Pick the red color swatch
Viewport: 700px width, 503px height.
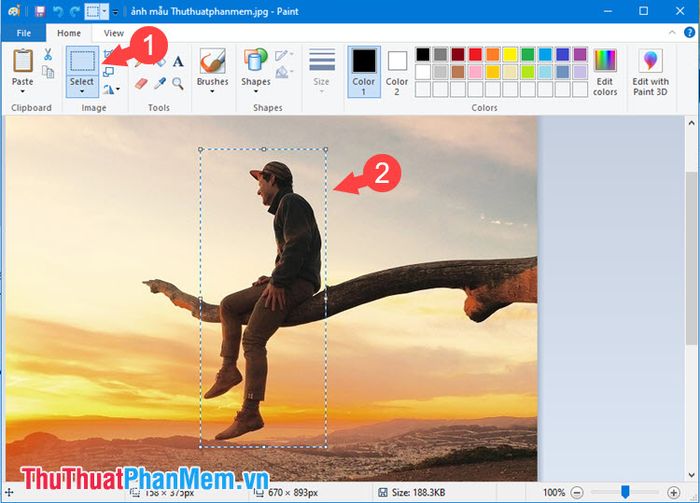[x=475, y=54]
